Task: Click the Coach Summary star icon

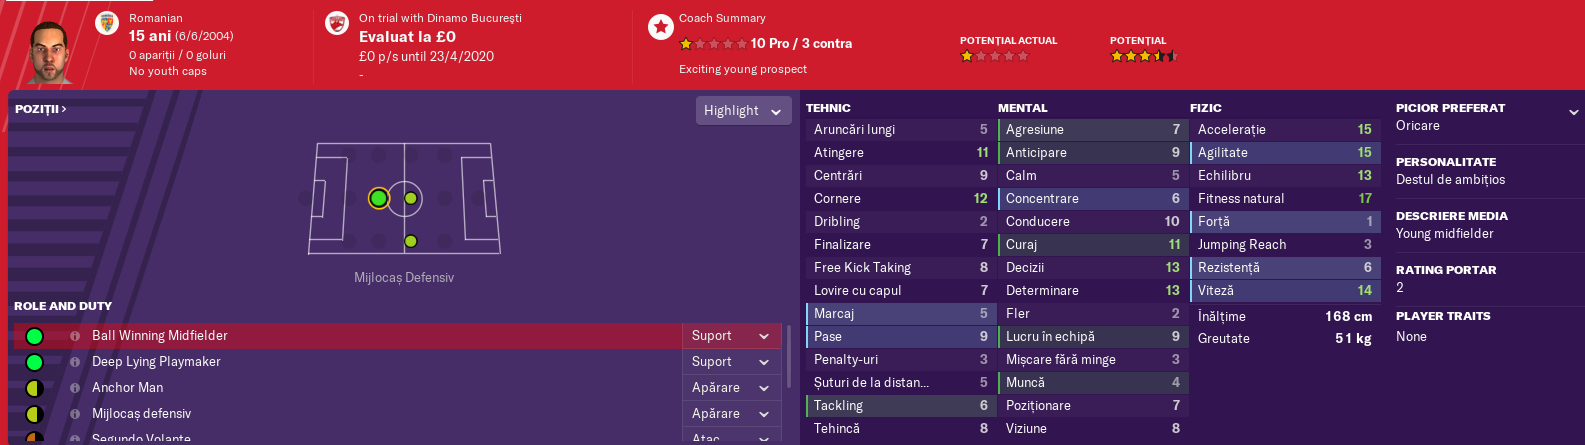Action: tap(660, 27)
